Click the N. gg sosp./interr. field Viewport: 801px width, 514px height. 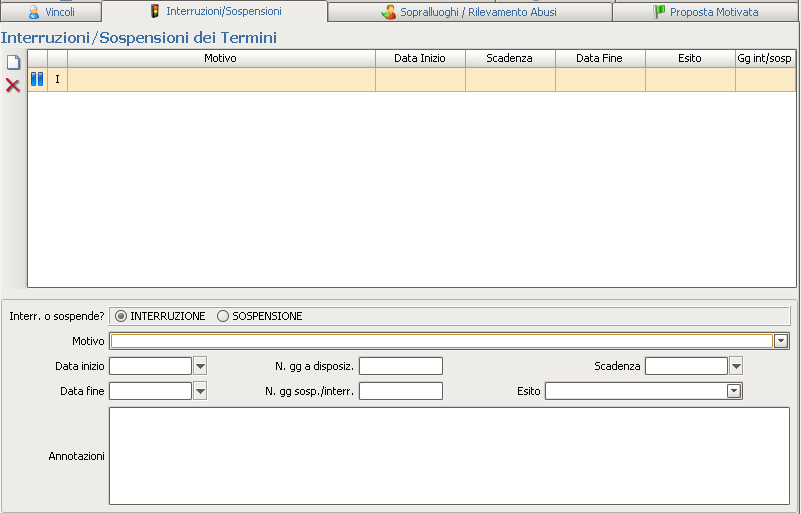coord(401,391)
